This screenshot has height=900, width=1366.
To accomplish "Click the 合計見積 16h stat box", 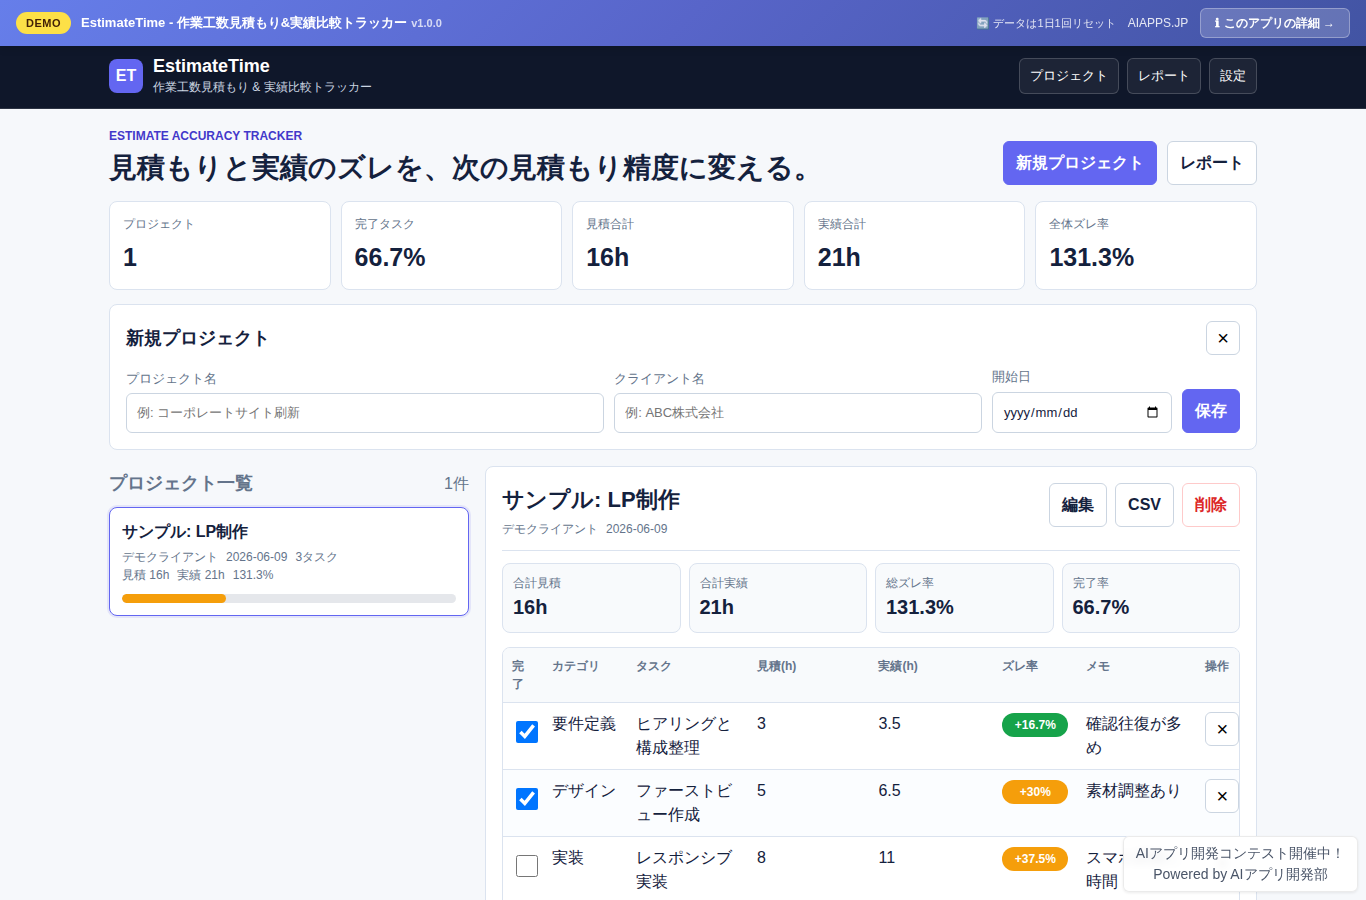I will [x=591, y=598].
